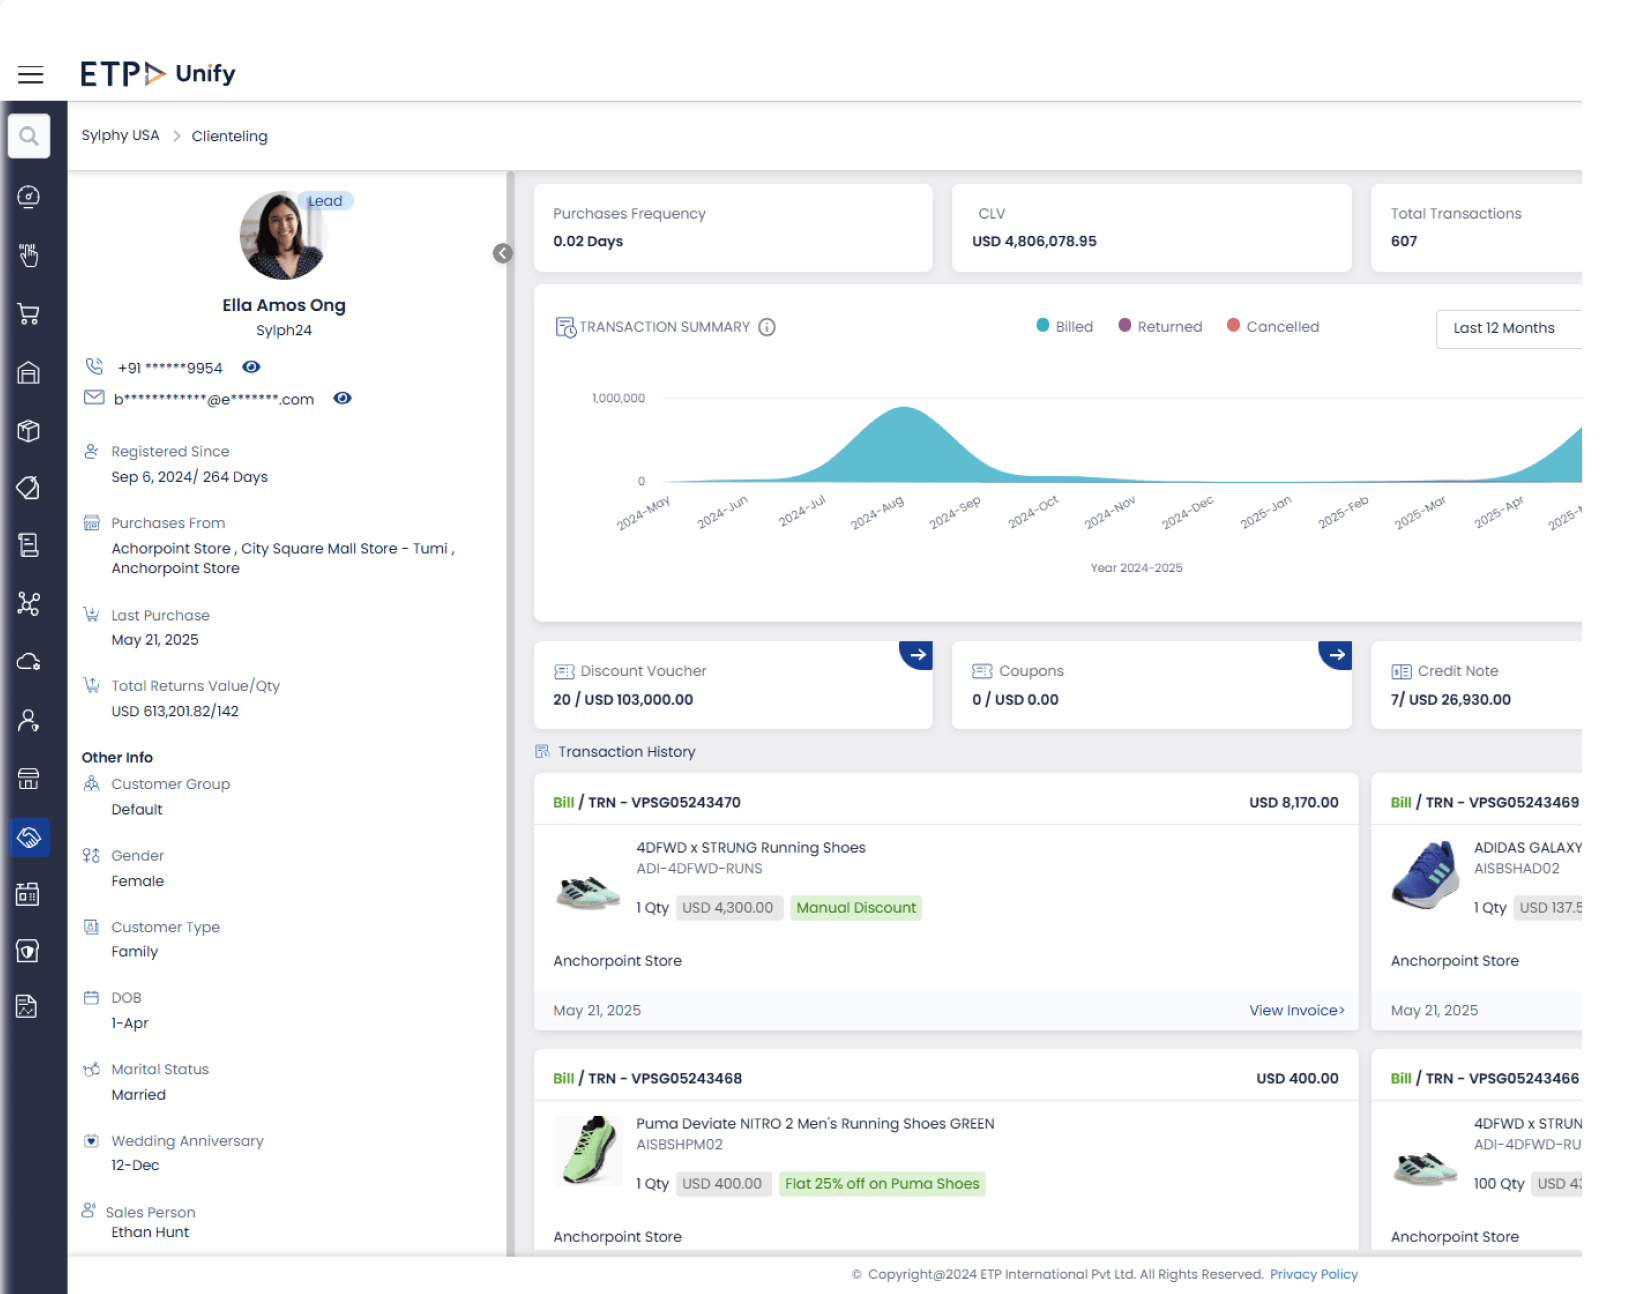Click Ella Amos Ong profile photo
Viewport: 1630px width, 1294px height.
(x=284, y=236)
